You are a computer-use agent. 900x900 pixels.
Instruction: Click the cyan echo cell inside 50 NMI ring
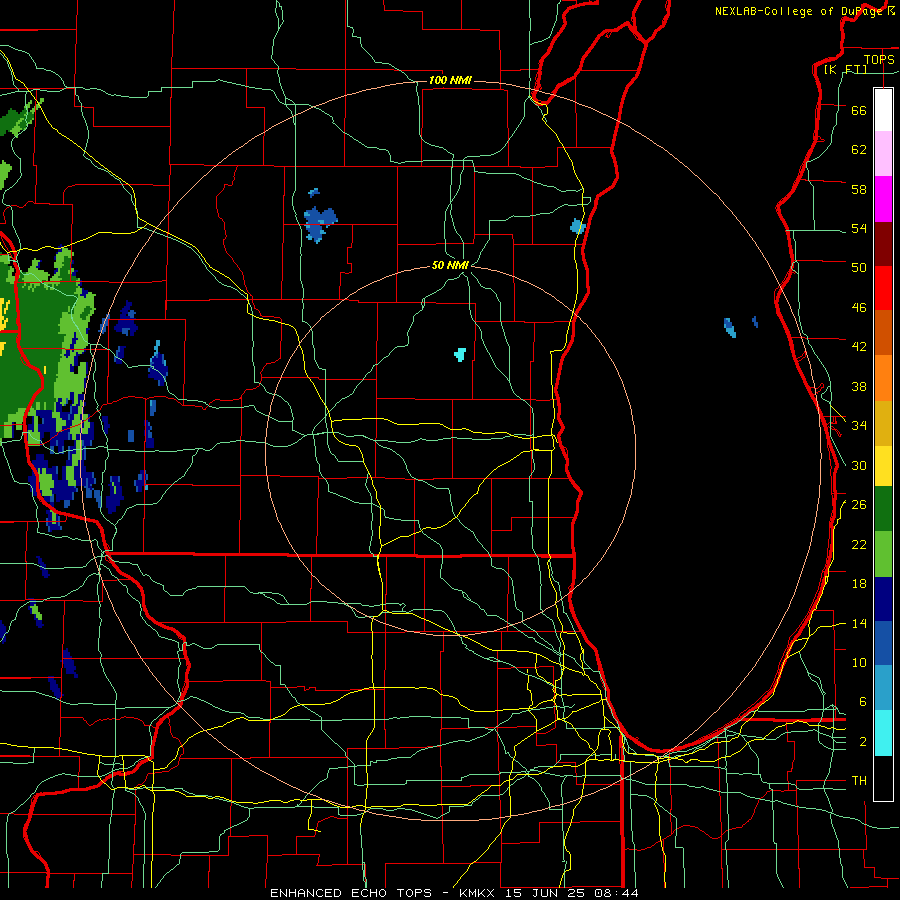(x=460, y=354)
